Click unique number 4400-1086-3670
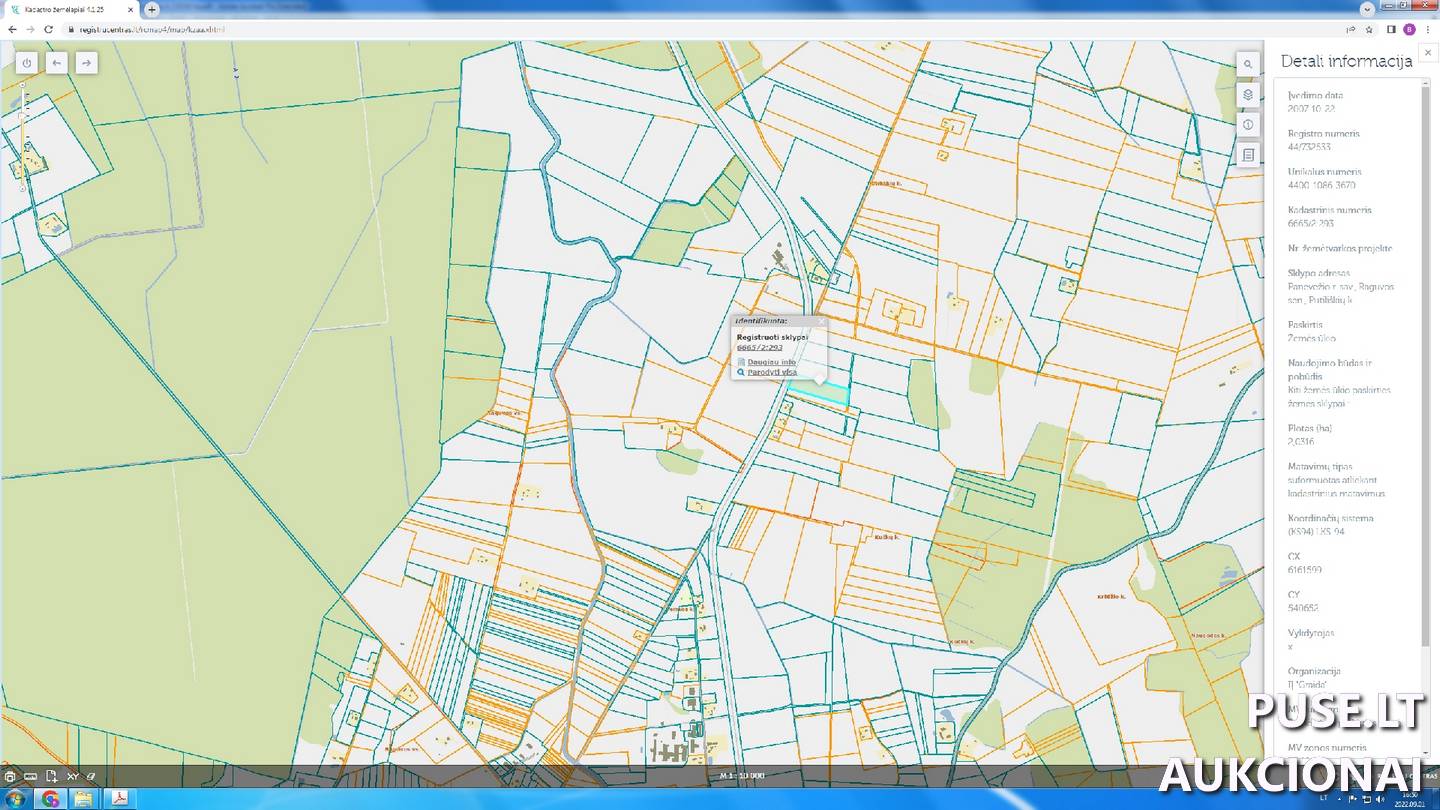The image size is (1440, 810). click(1322, 185)
